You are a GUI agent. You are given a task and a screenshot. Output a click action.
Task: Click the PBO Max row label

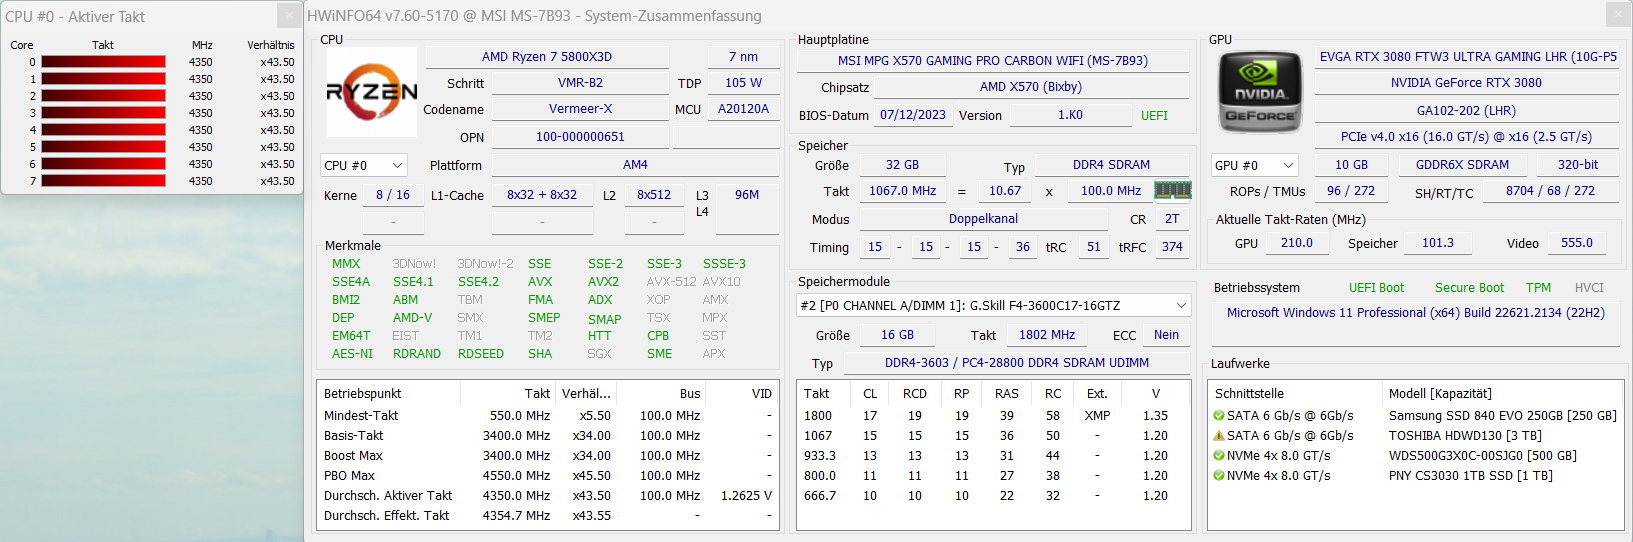(x=349, y=476)
